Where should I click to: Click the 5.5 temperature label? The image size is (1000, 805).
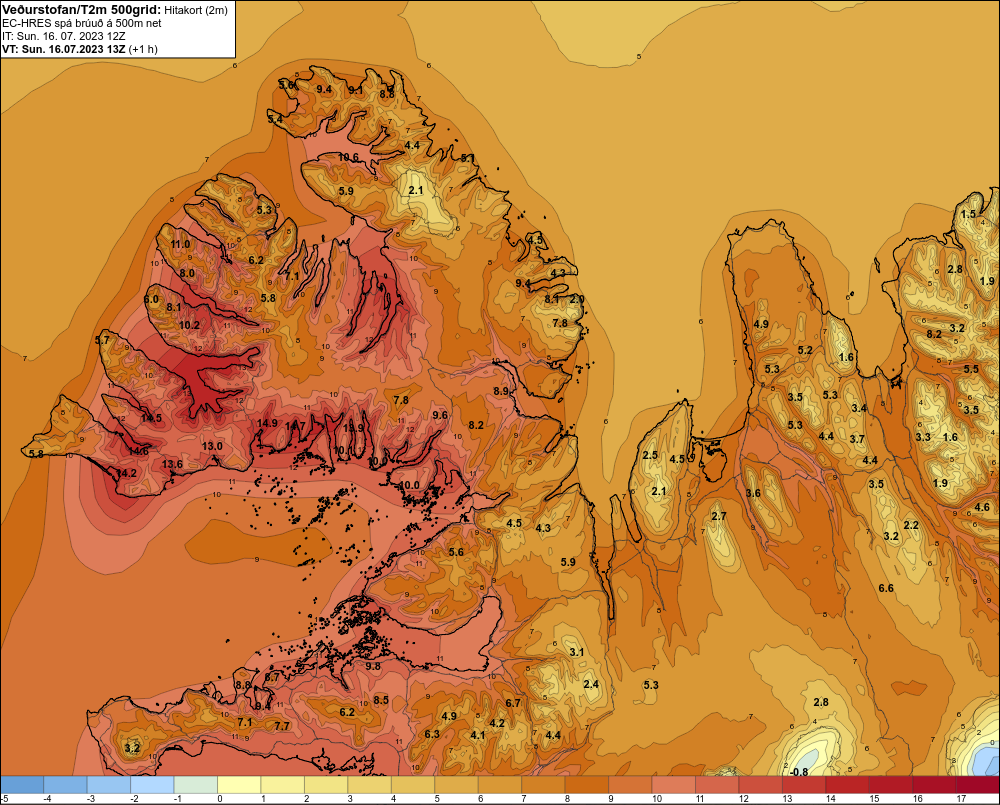click(x=971, y=369)
